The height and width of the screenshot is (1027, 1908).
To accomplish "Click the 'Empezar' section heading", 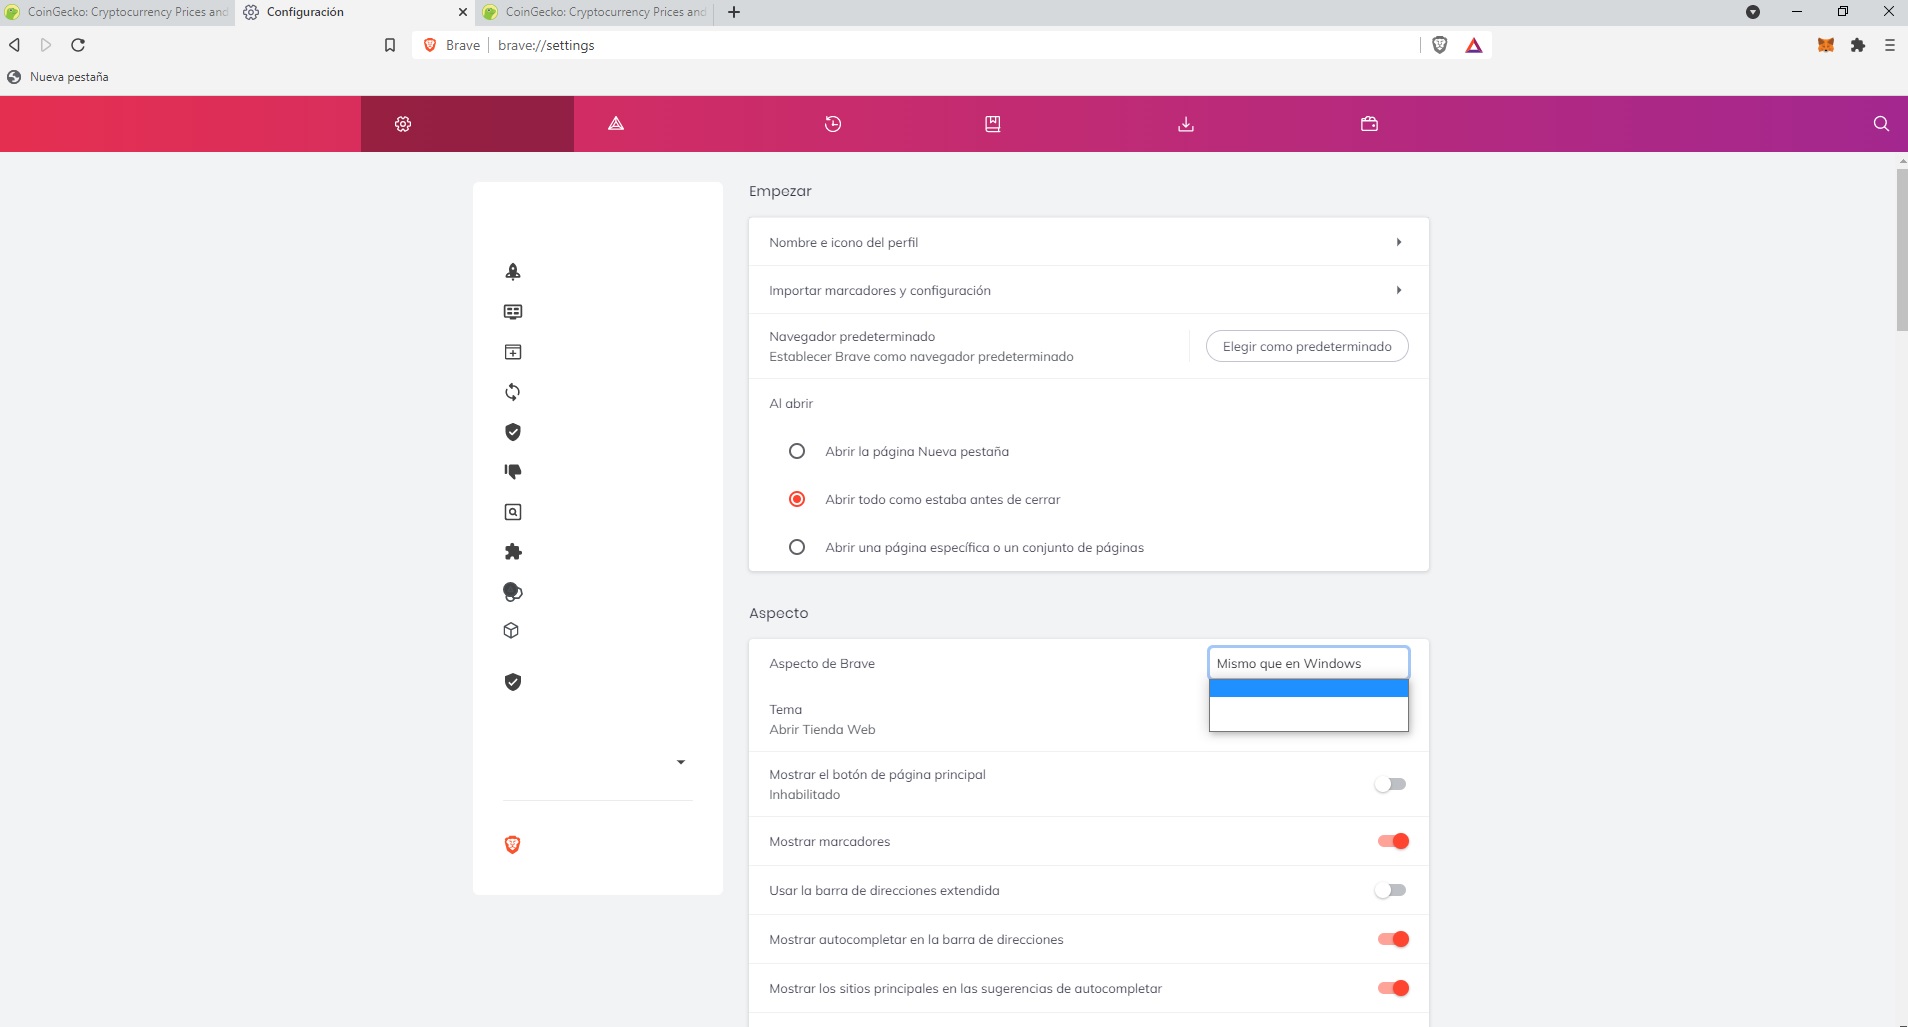I will 780,191.
